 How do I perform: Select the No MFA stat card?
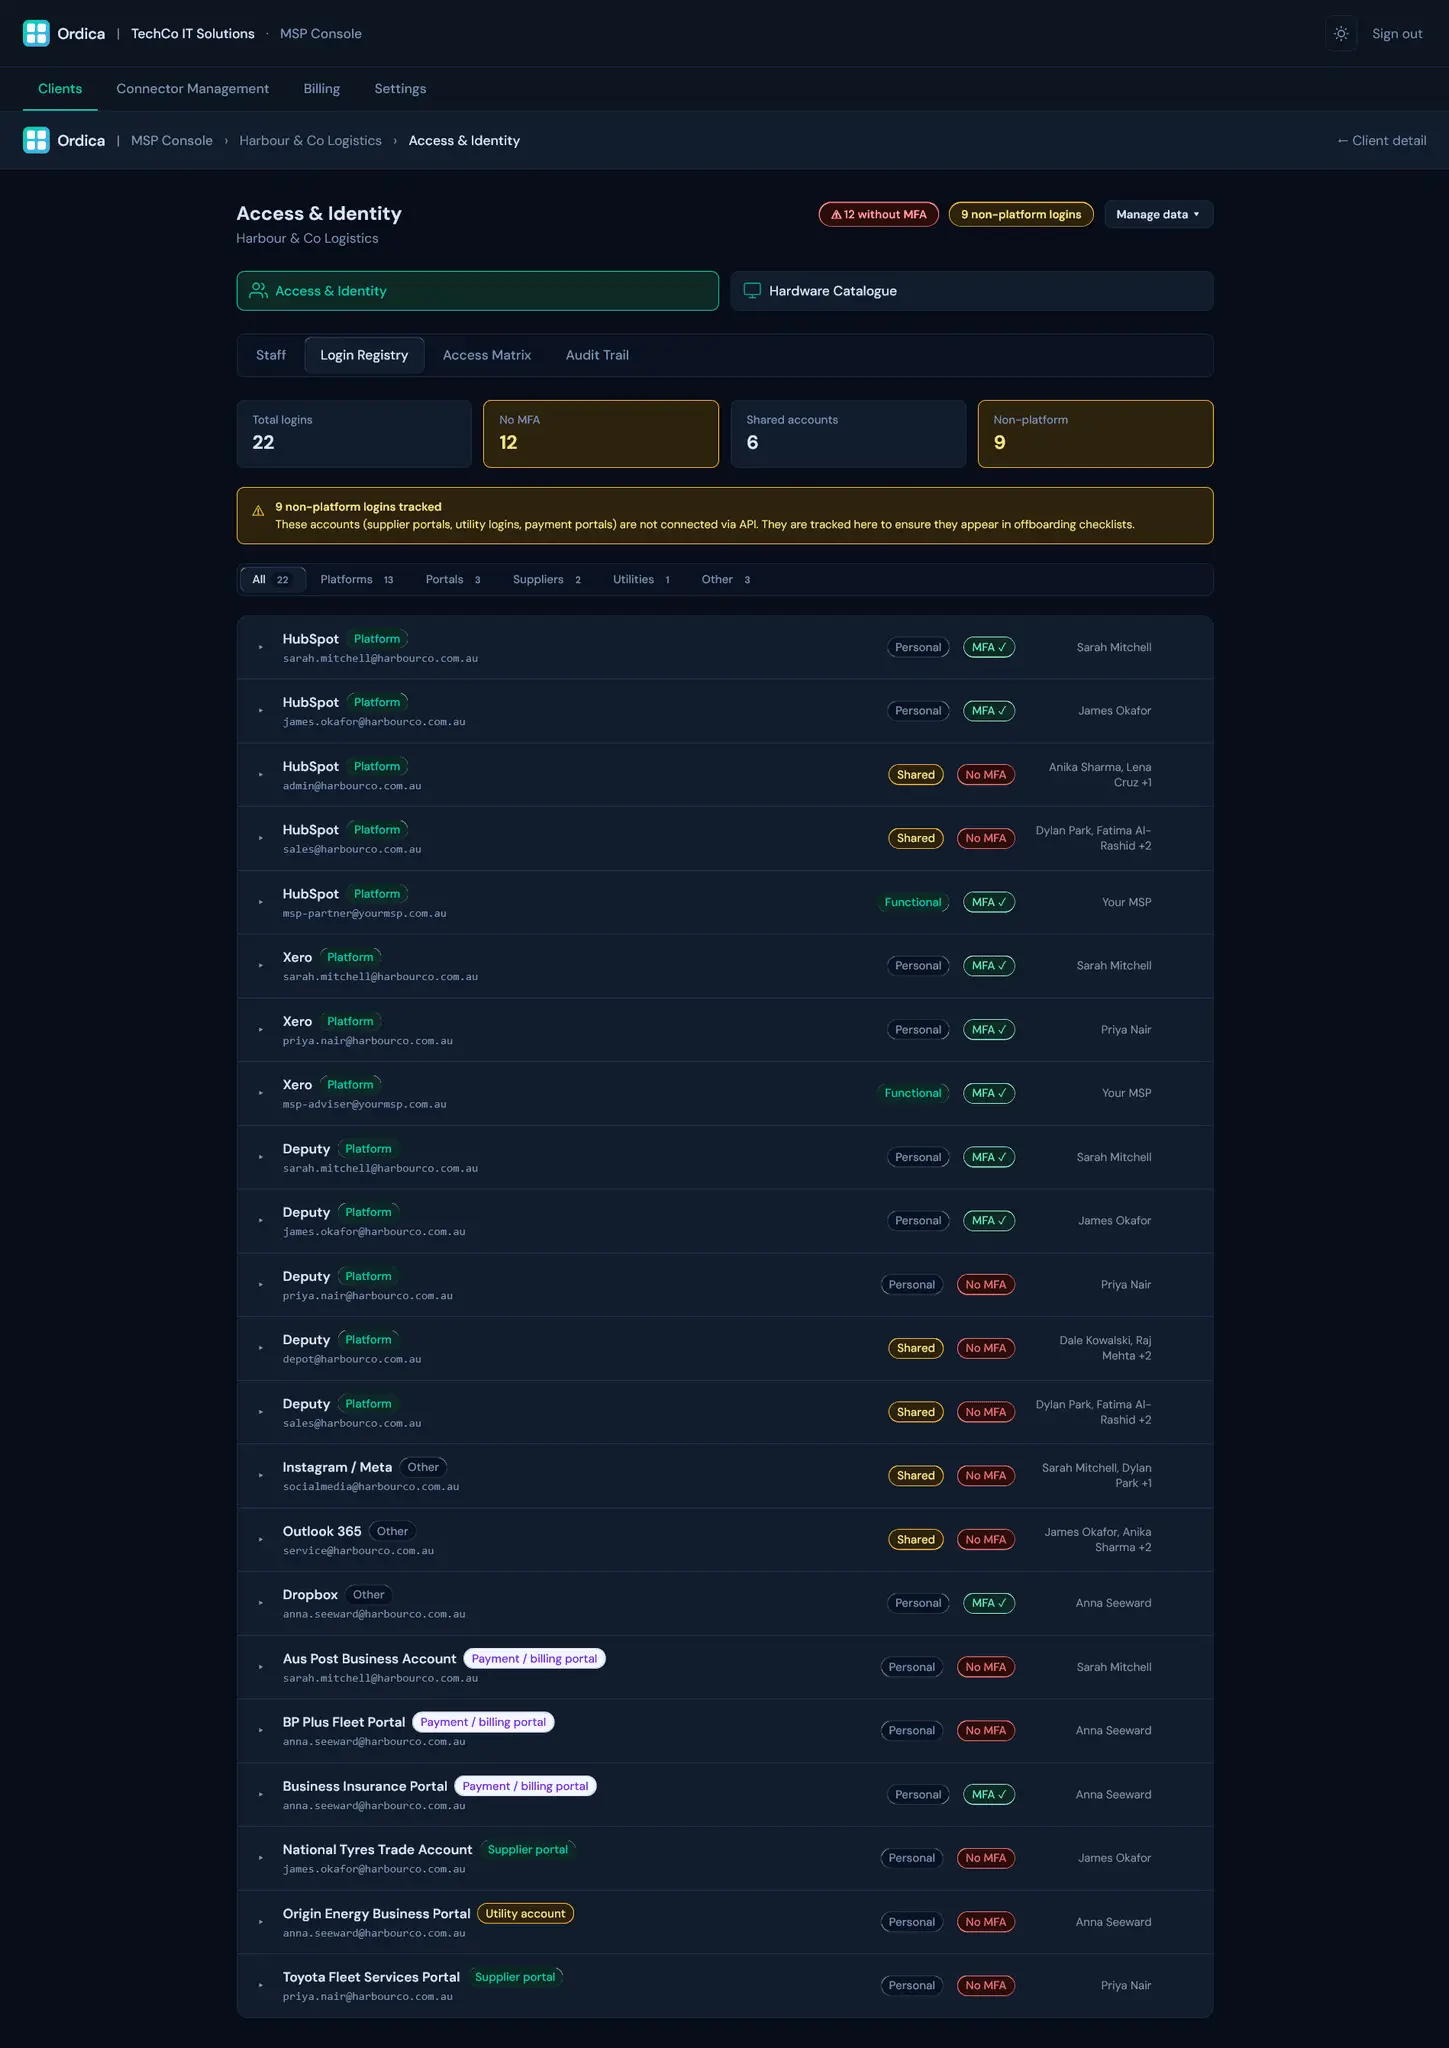click(601, 434)
